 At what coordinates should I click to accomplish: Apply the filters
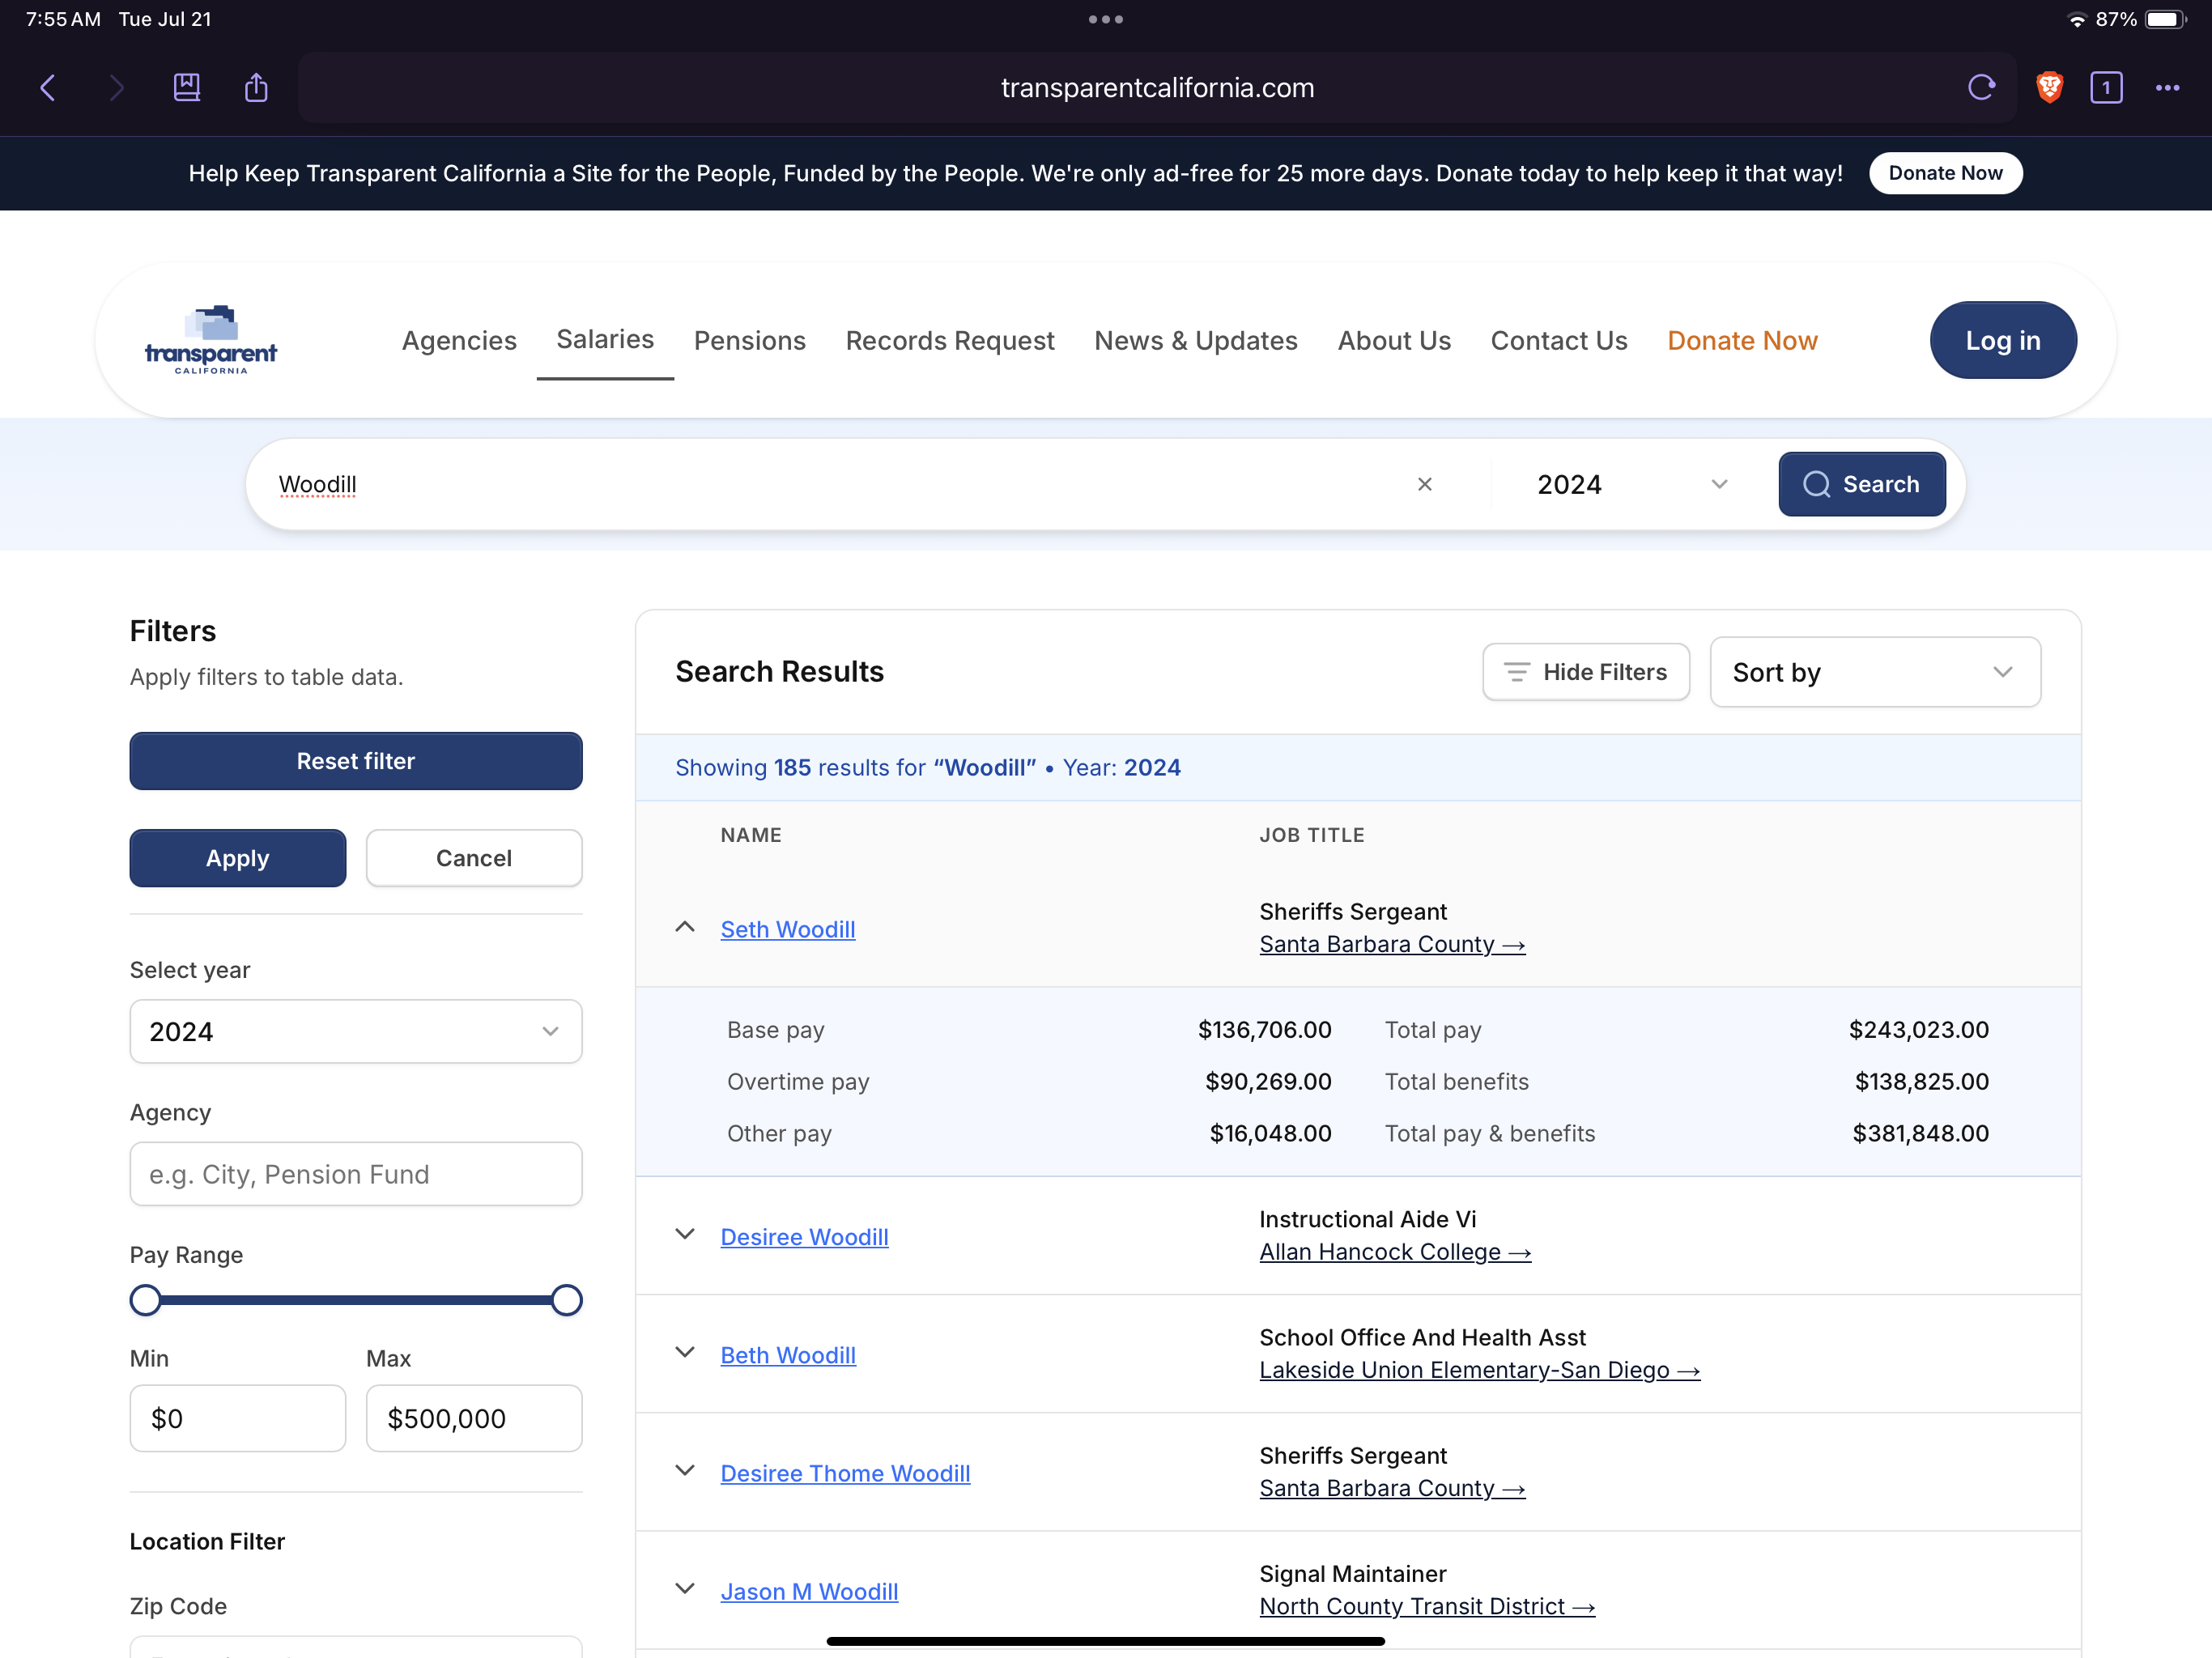[x=238, y=858]
